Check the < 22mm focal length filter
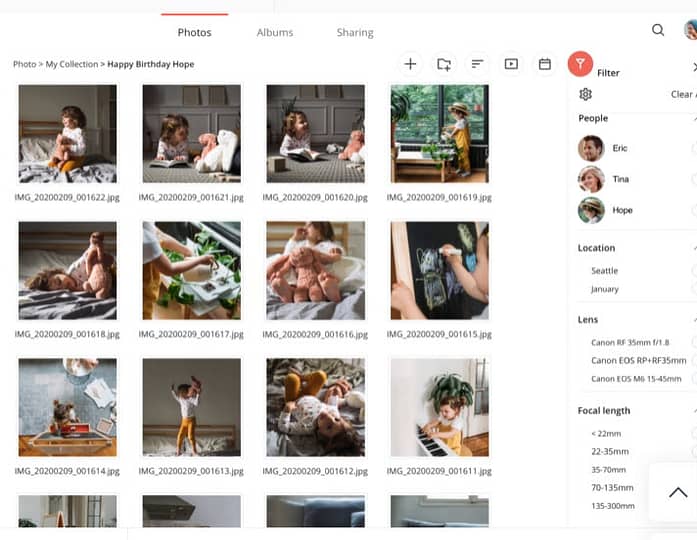Viewport: 697px width, 540px height. (694, 433)
